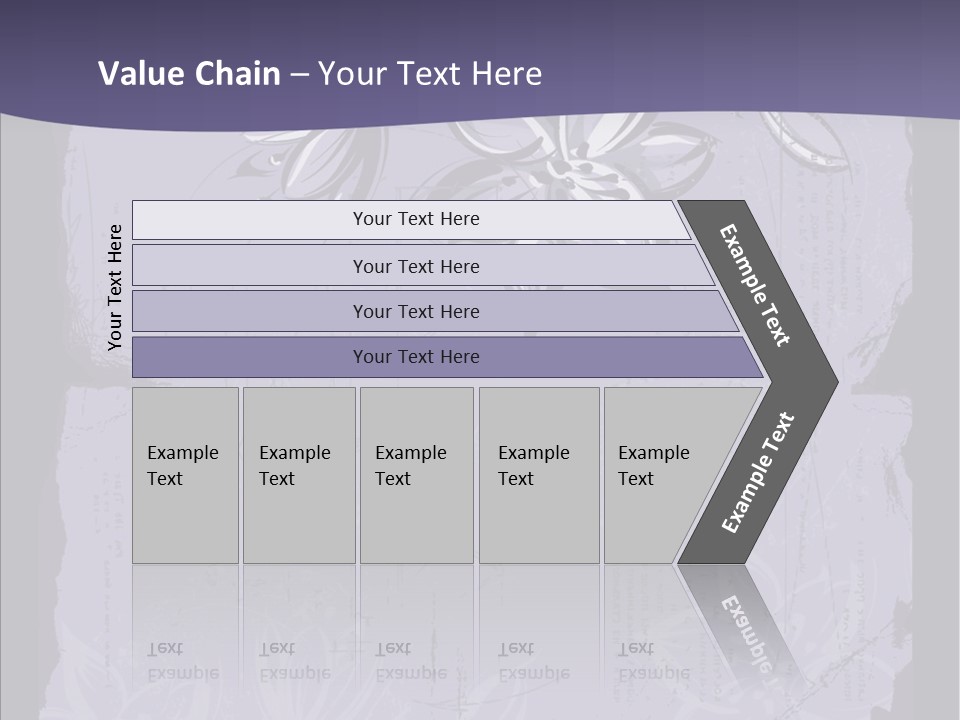Screen dimensions: 960x720
Task: Click the darkest purple 'Your Text Here' bar
Action: pos(448,357)
